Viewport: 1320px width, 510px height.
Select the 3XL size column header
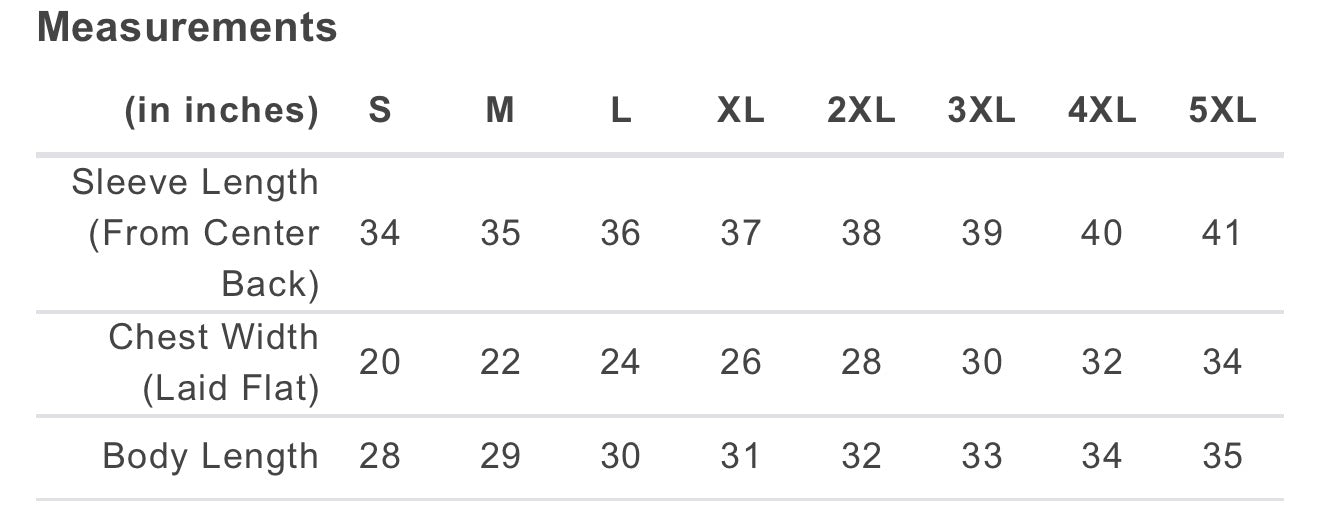pyautogui.click(x=981, y=111)
